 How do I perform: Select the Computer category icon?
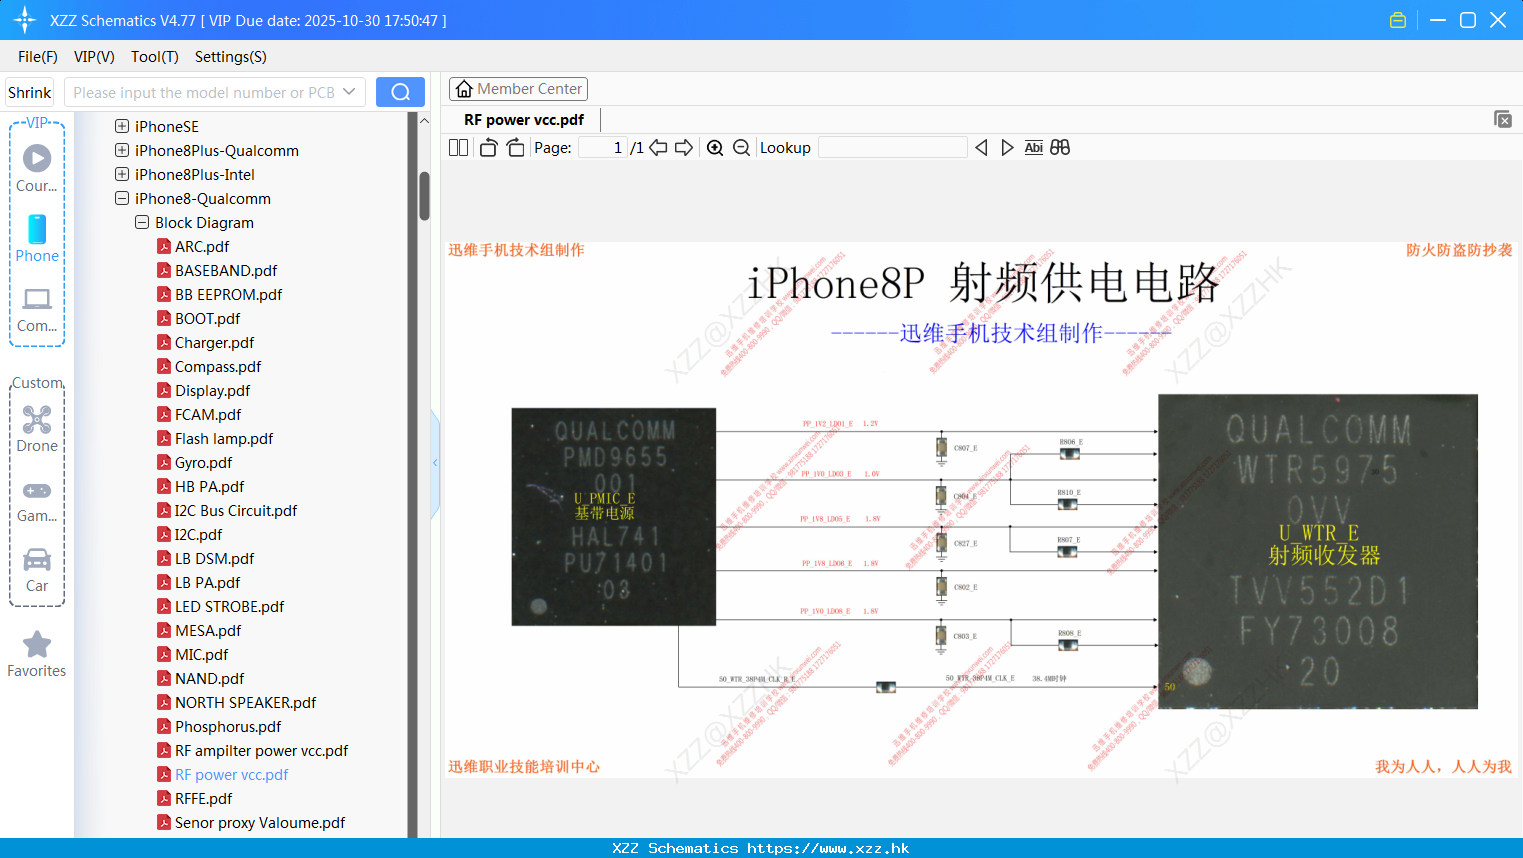pos(37,309)
